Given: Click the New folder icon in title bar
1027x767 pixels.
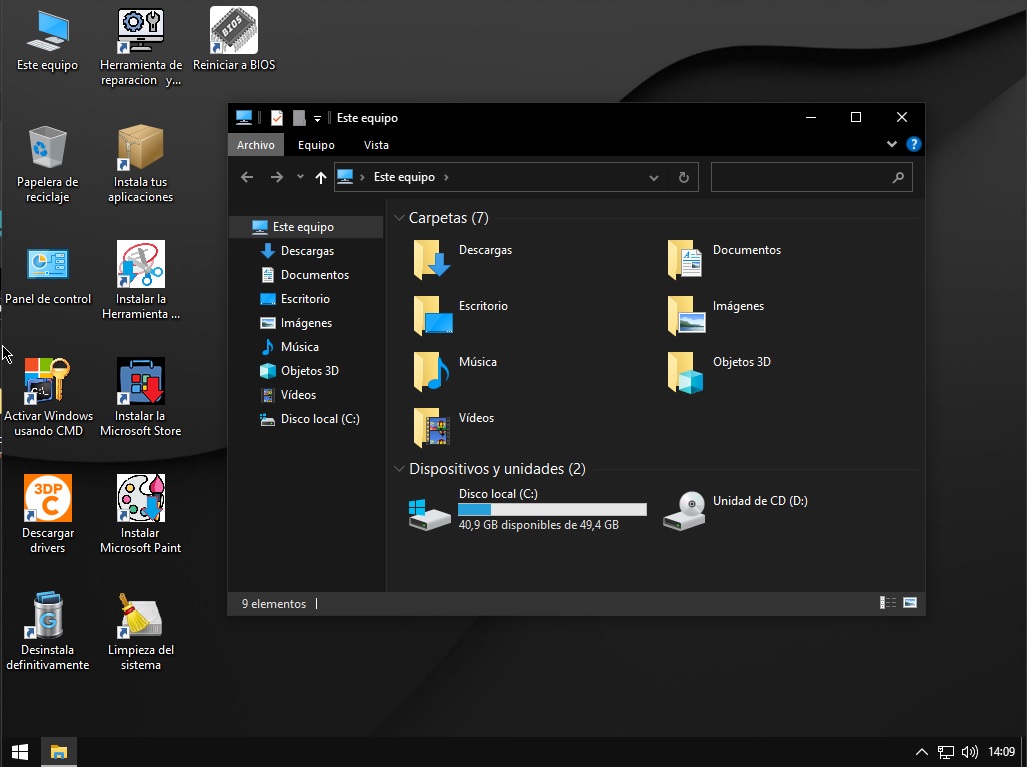Looking at the screenshot, I should (299, 118).
